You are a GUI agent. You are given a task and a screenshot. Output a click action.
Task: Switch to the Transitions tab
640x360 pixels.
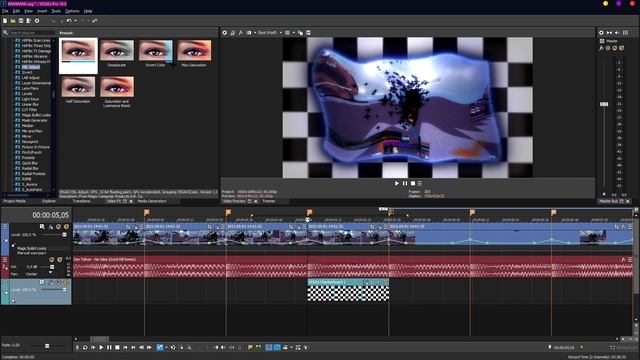click(x=81, y=201)
